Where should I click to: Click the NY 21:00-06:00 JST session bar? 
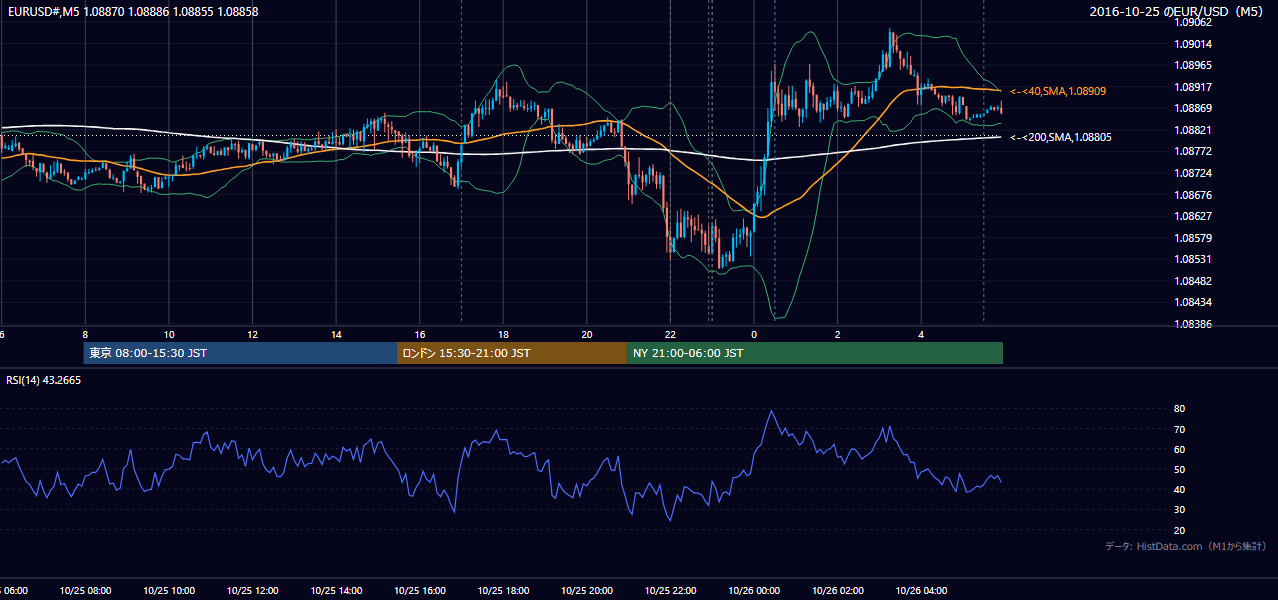coord(815,353)
